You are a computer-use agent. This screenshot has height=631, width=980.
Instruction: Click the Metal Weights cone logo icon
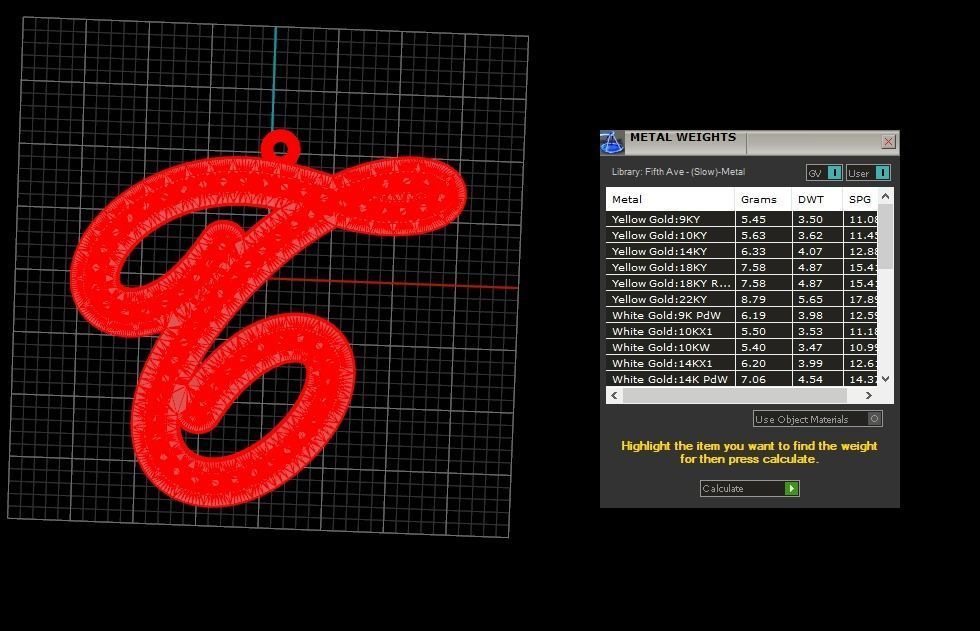pyautogui.click(x=612, y=143)
